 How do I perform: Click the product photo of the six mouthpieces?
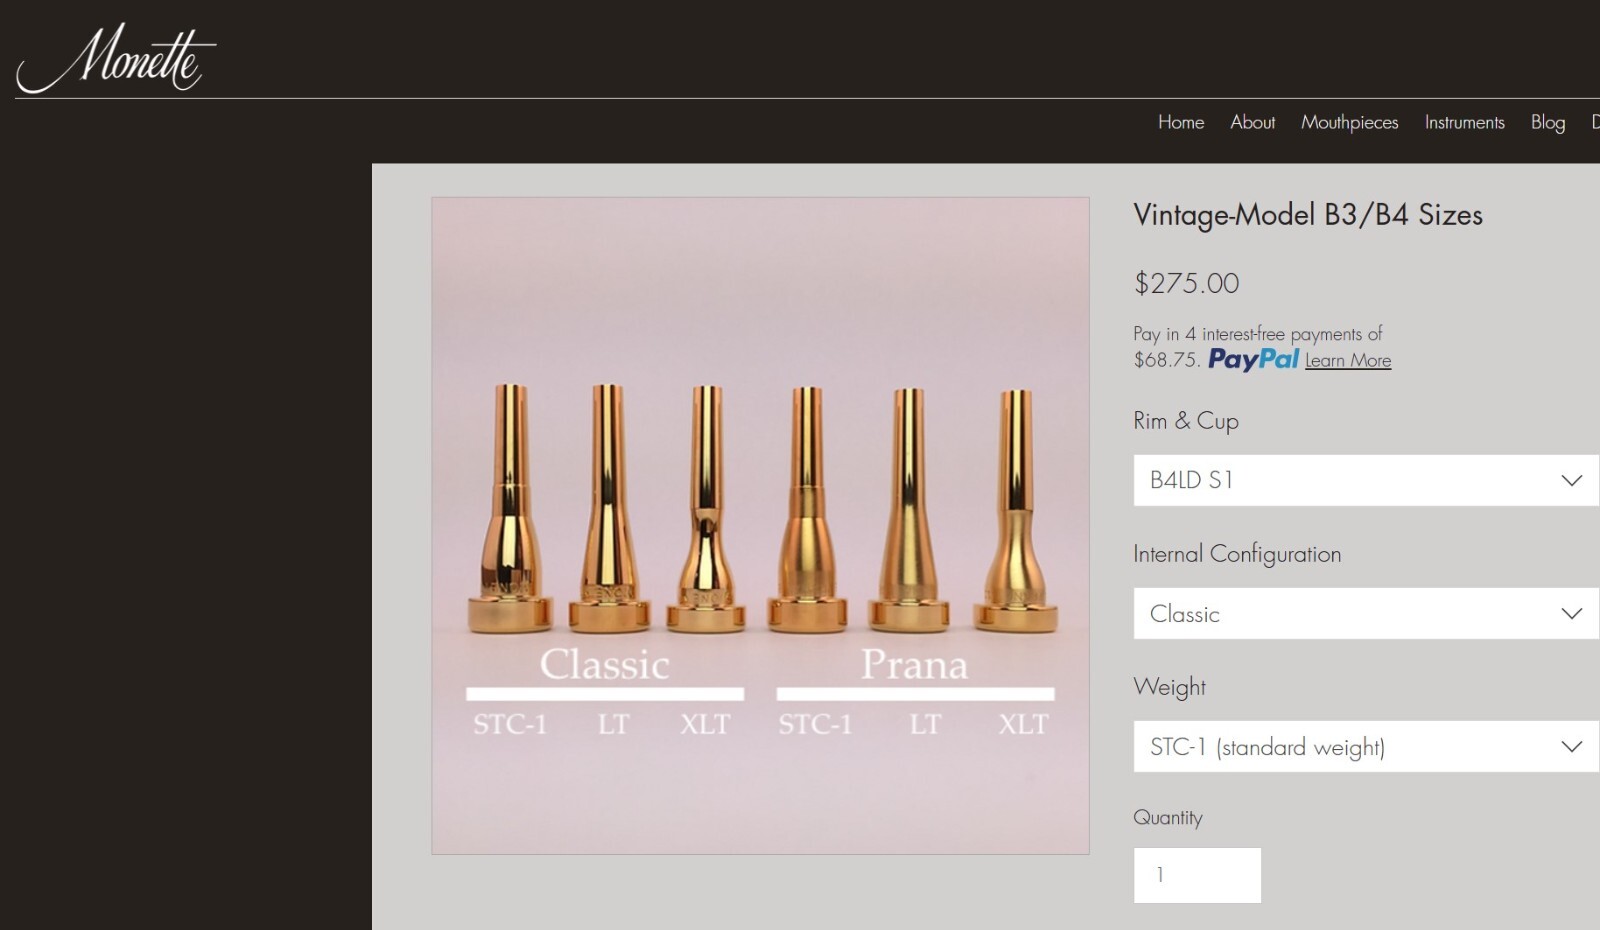pyautogui.click(x=760, y=525)
